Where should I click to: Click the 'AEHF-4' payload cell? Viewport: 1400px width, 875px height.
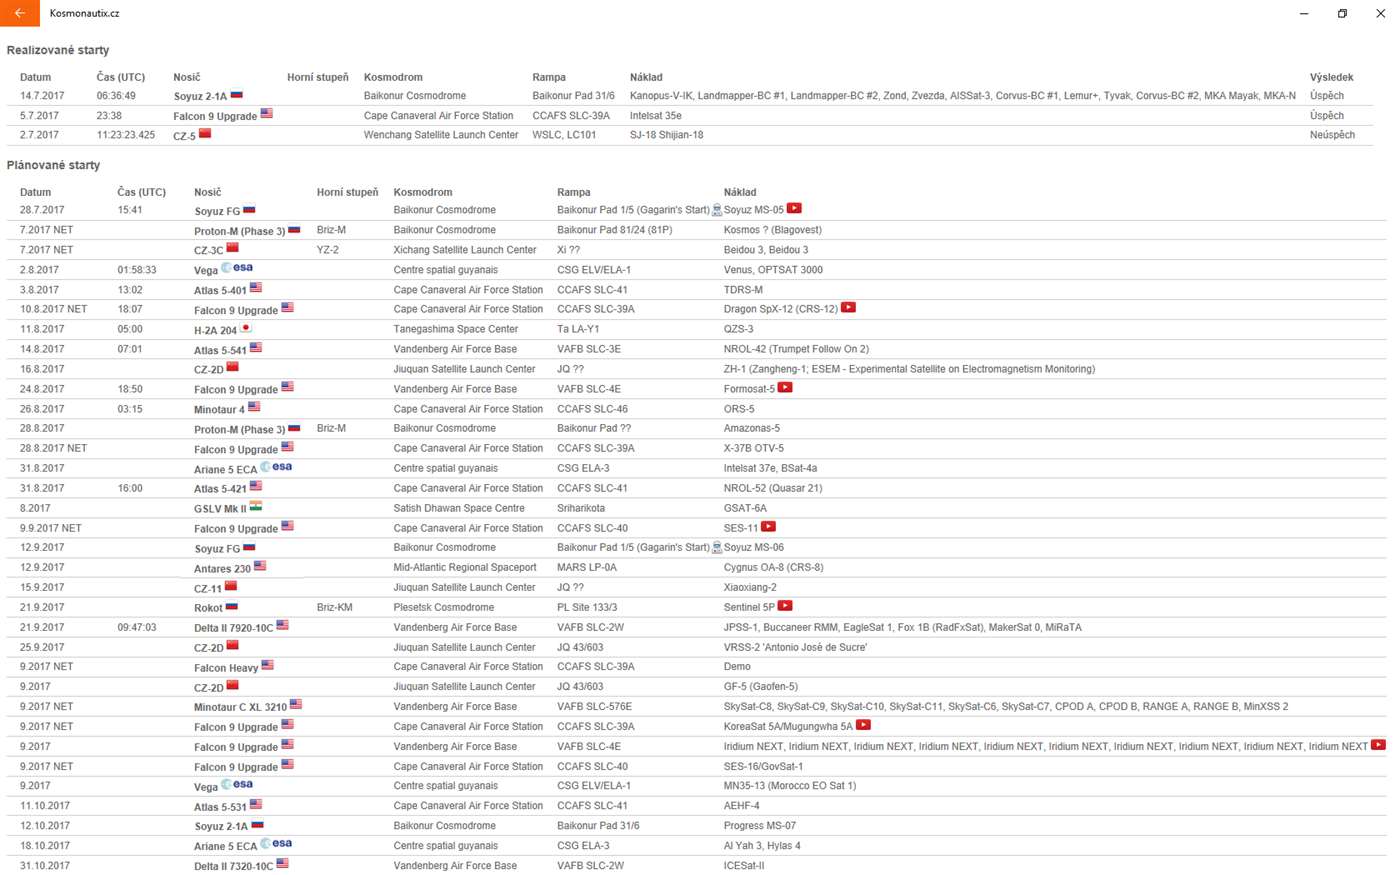pyautogui.click(x=741, y=805)
